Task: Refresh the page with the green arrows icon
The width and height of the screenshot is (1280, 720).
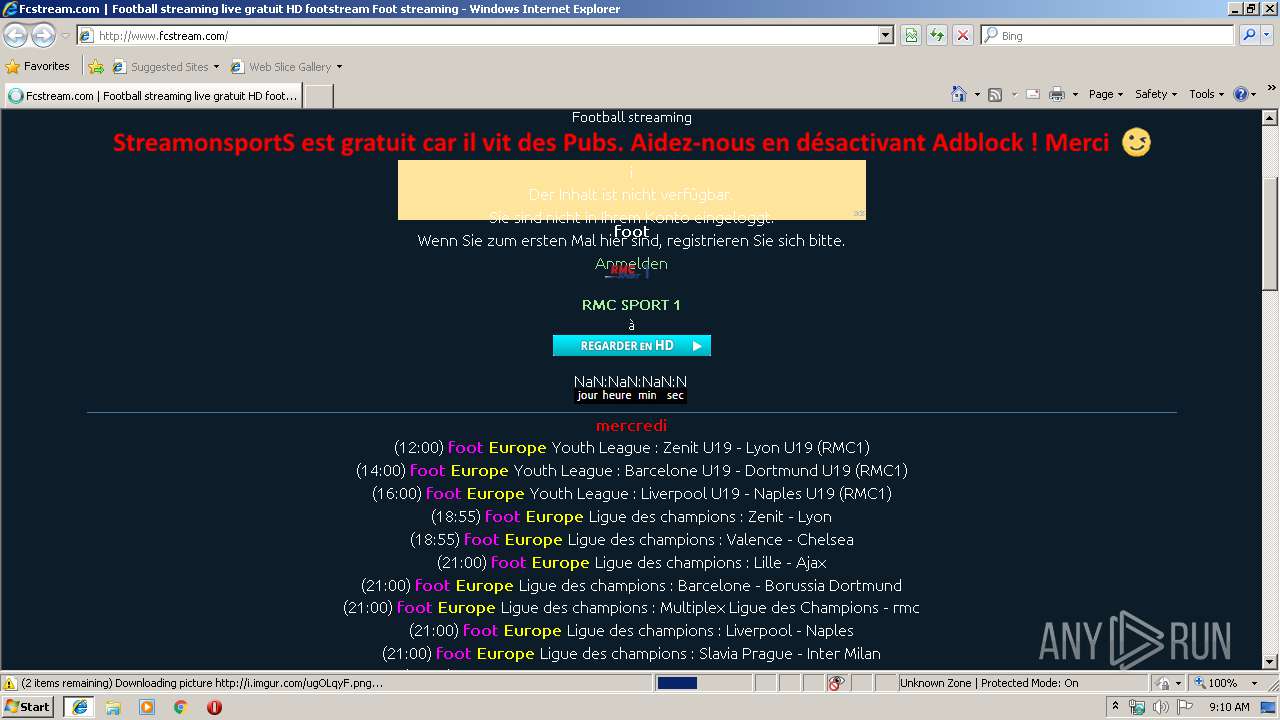Action: tap(937, 35)
